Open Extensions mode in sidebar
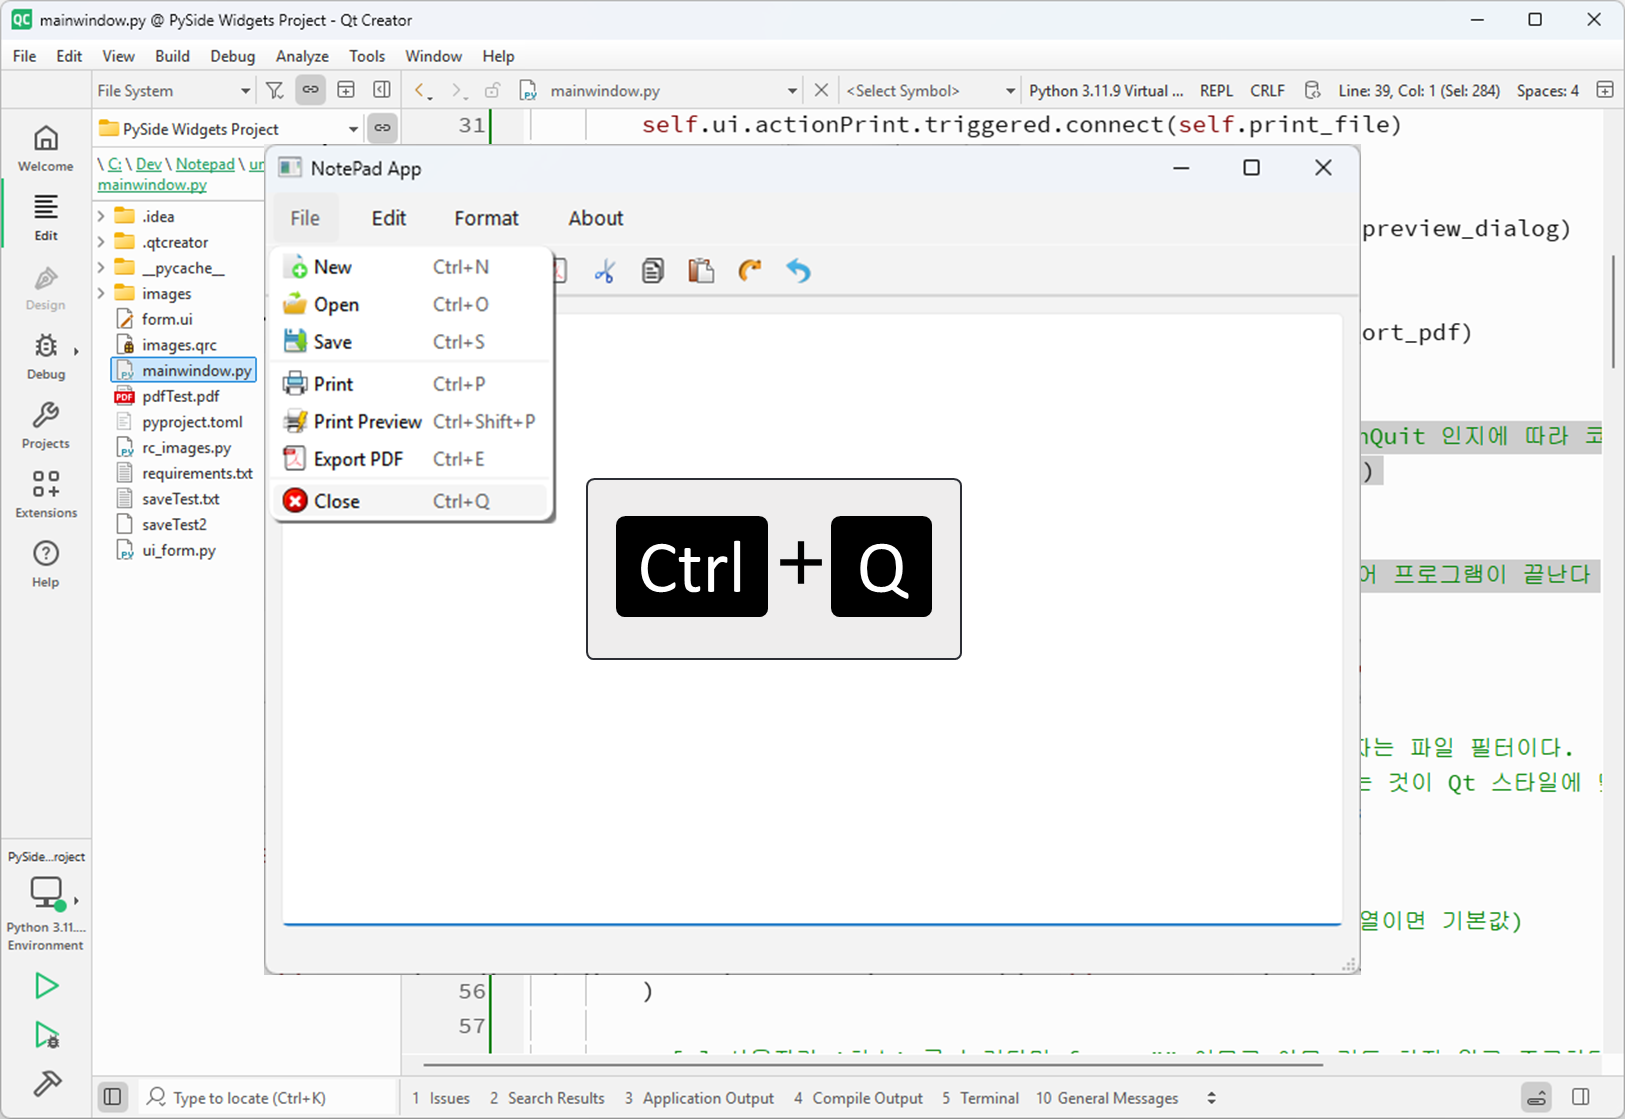The image size is (1625, 1119). (x=45, y=495)
